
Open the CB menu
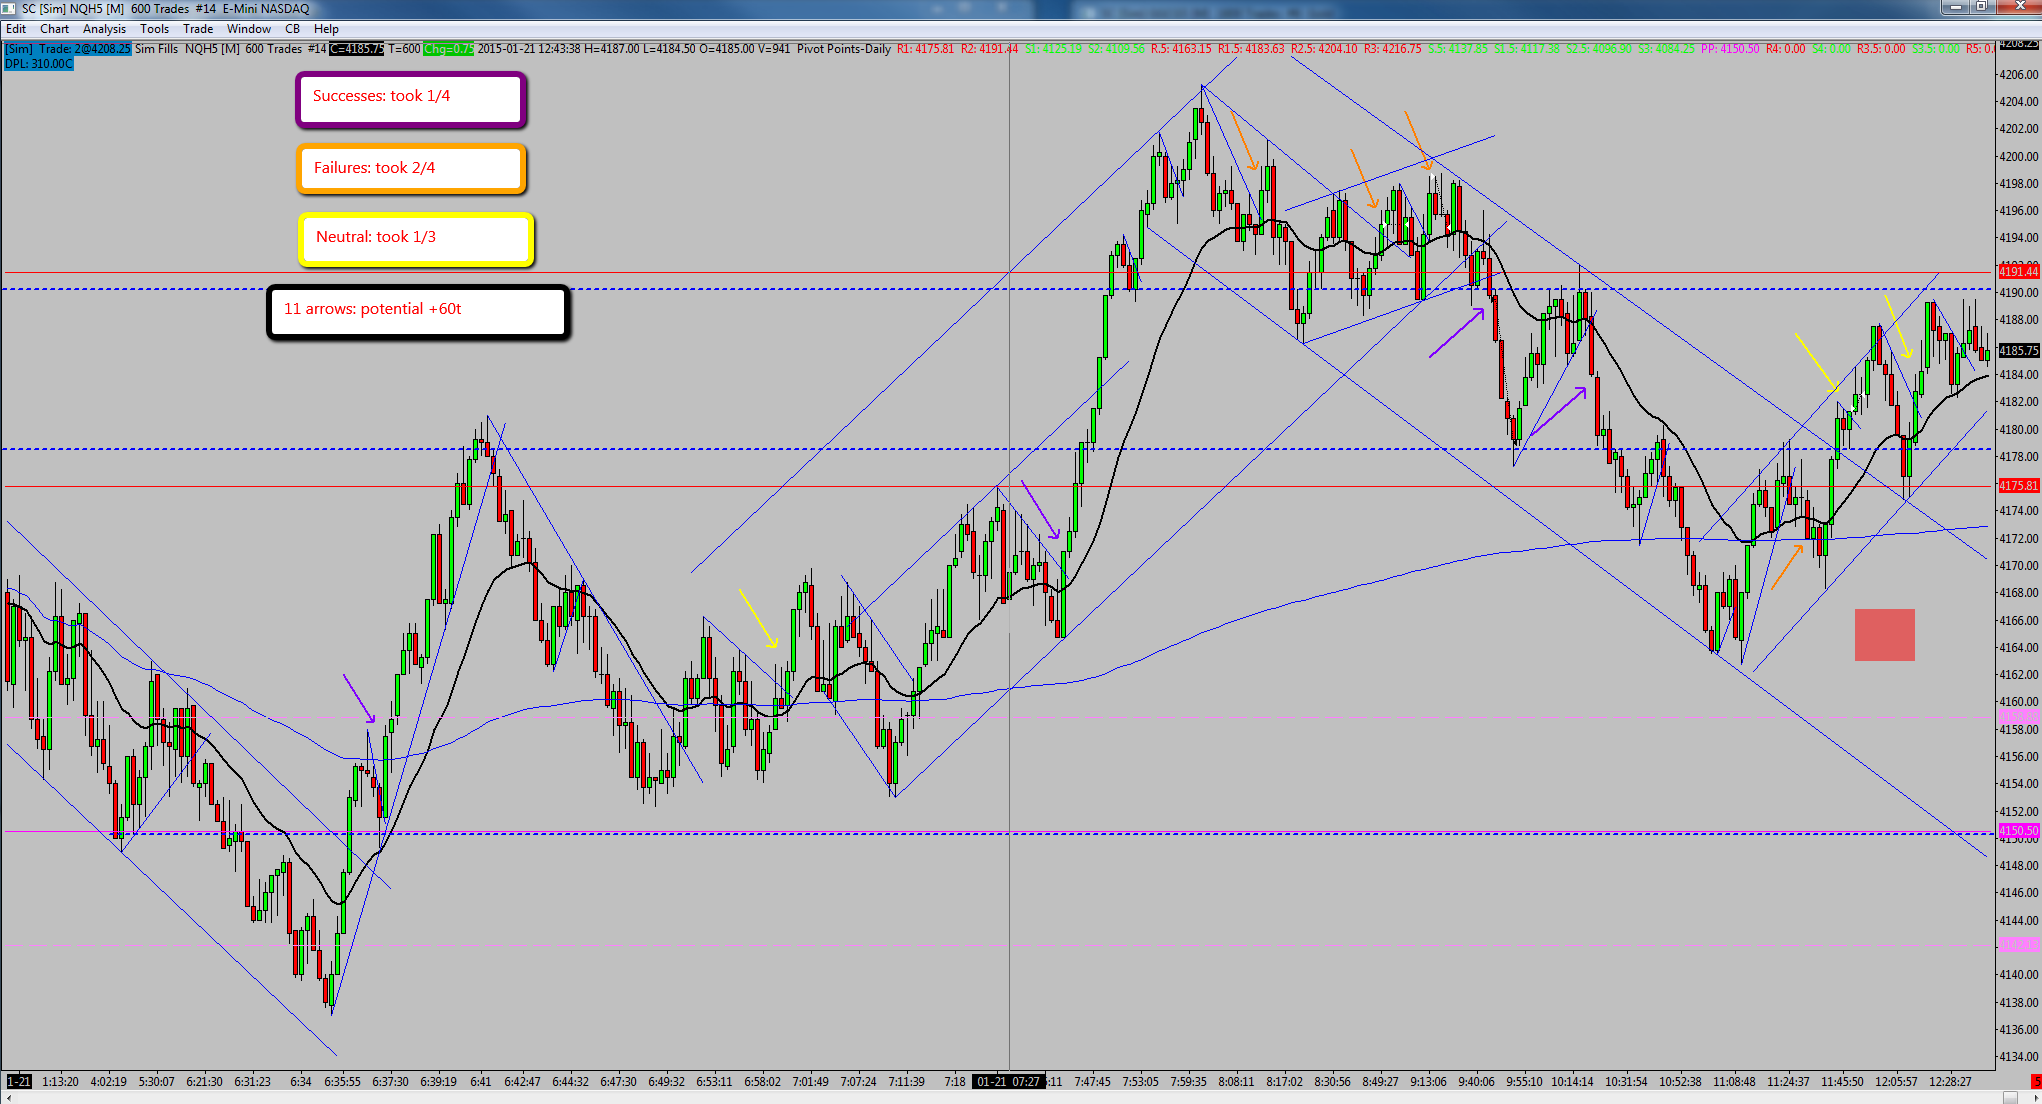pos(292,29)
